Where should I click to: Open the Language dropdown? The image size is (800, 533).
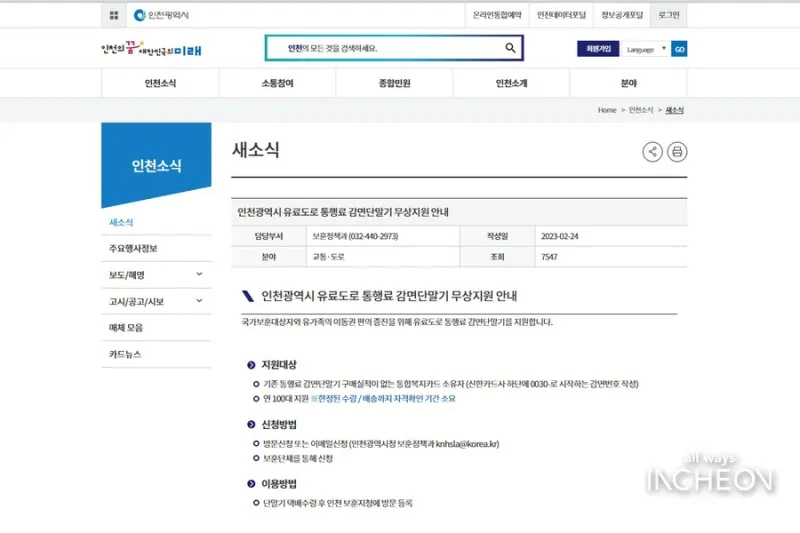pos(646,49)
